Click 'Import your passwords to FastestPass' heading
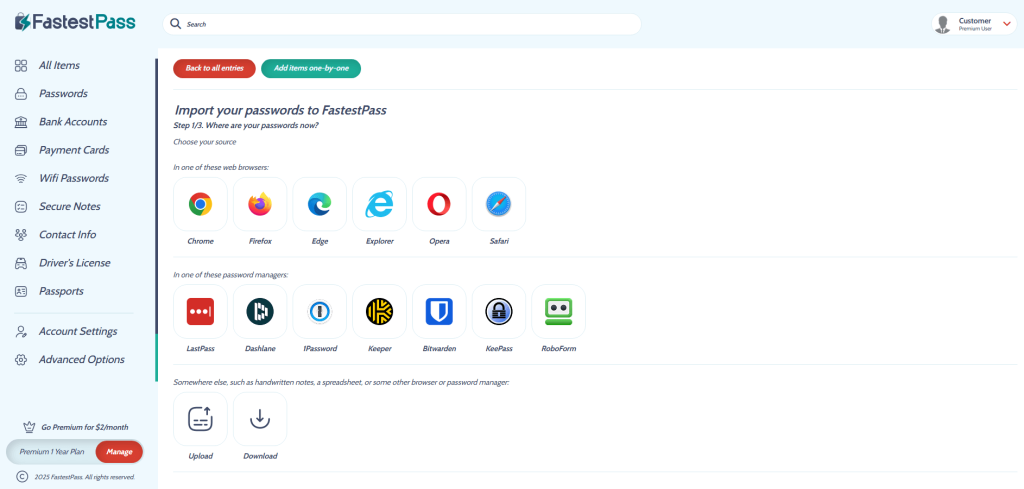Viewport: 1024px width, 489px height. pyautogui.click(x=281, y=110)
